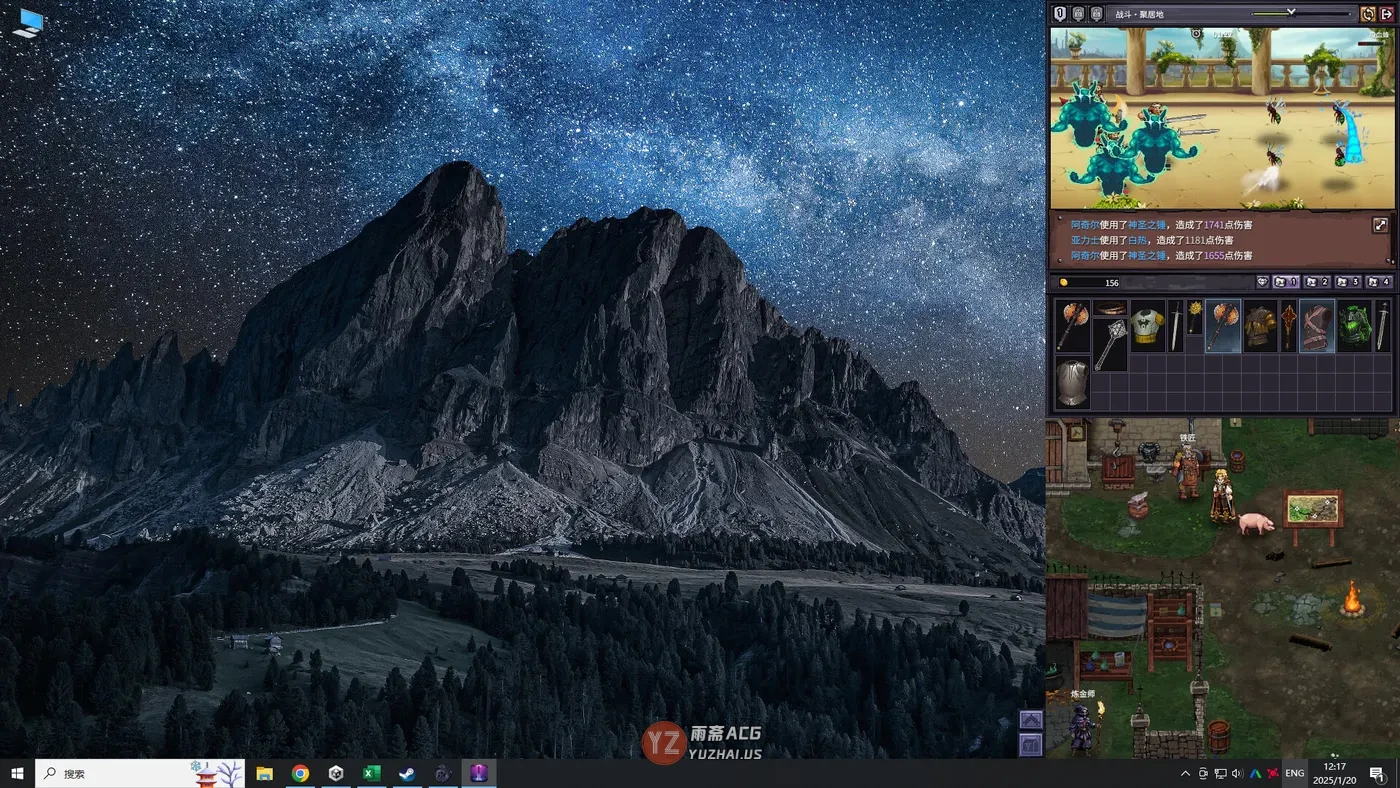Click the pink pig in town
The width and height of the screenshot is (1400, 788).
click(1256, 523)
